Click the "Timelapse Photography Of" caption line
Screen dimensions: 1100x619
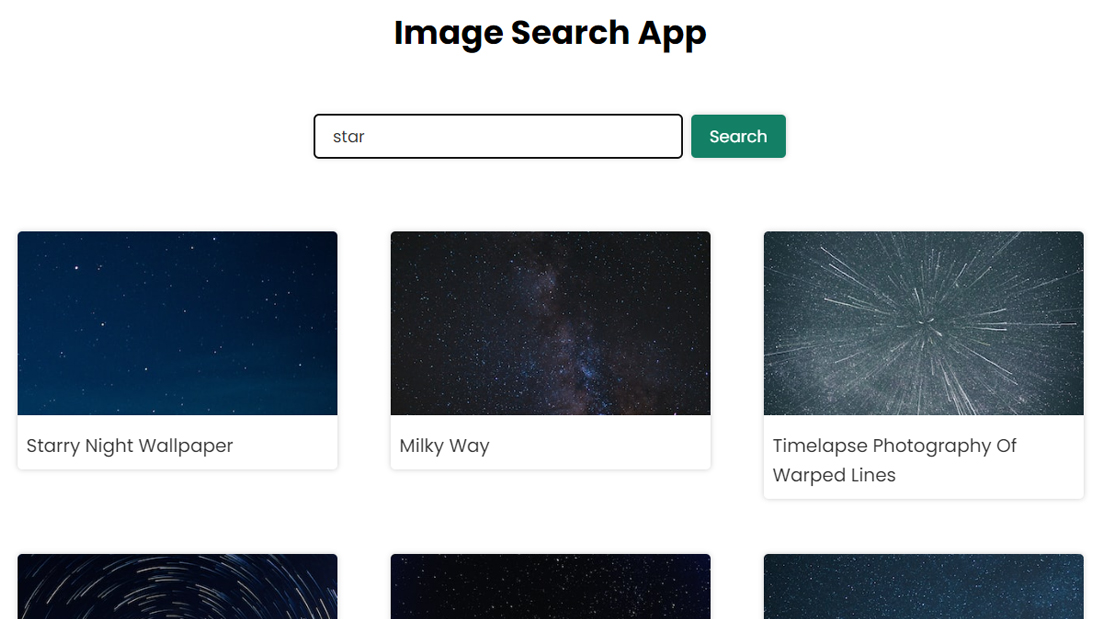click(894, 446)
